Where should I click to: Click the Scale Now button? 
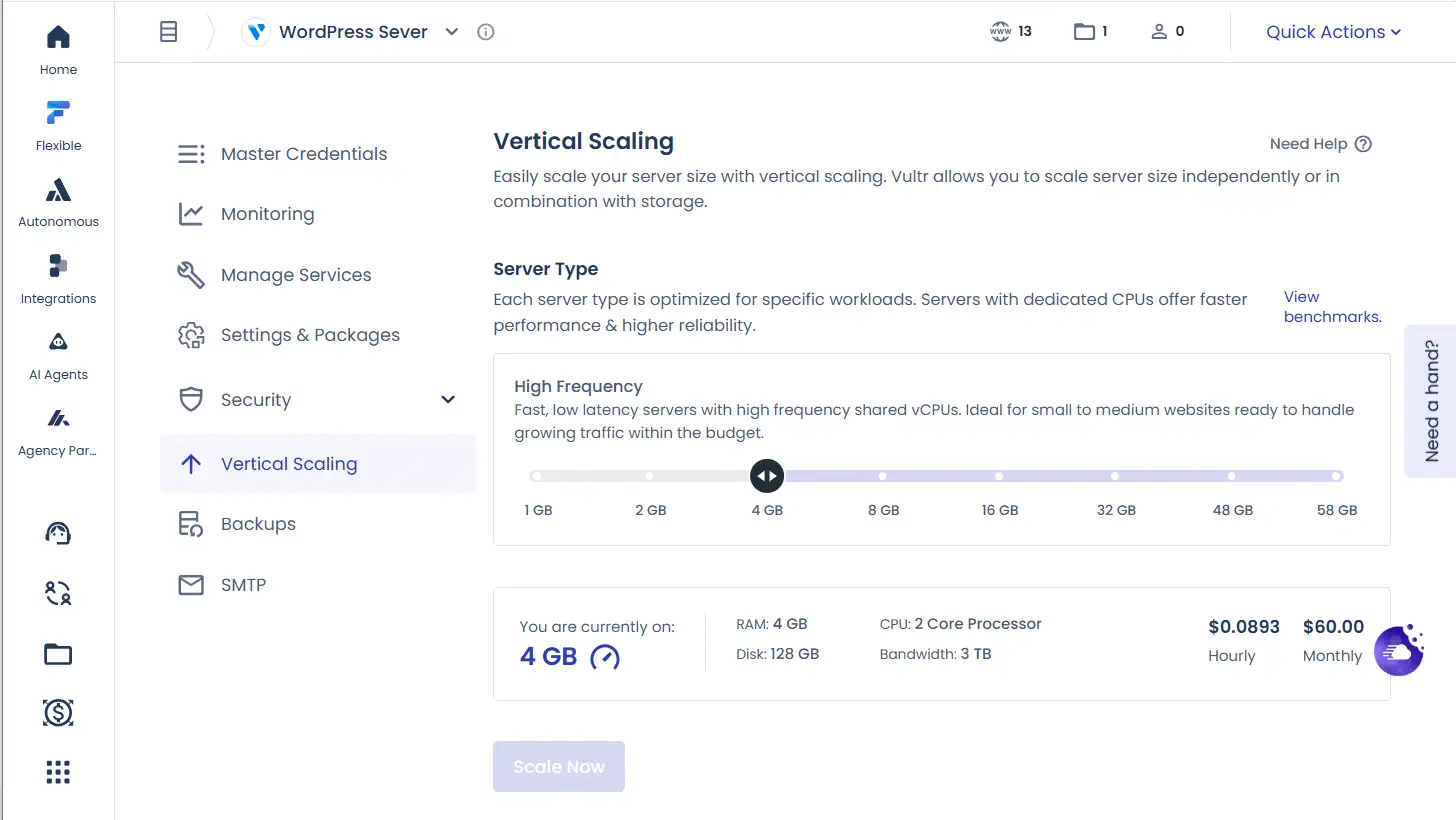pyautogui.click(x=559, y=767)
